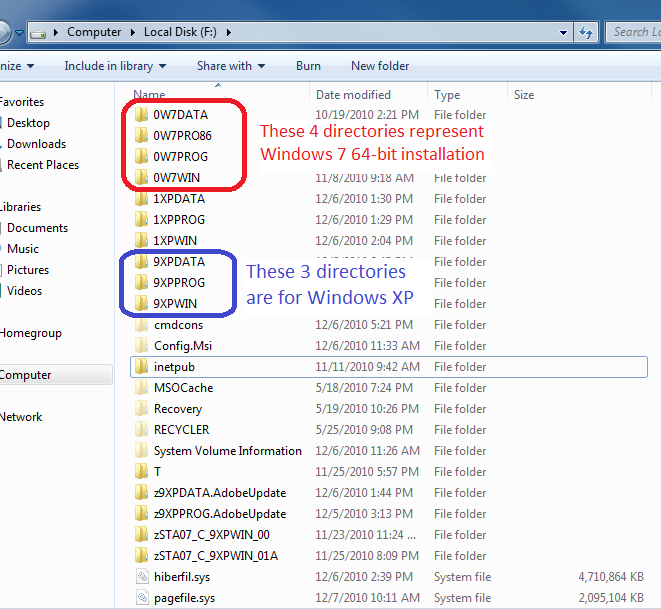Click the hiberfil.sys file icon
Viewport: 661px width, 609px height.
142,577
